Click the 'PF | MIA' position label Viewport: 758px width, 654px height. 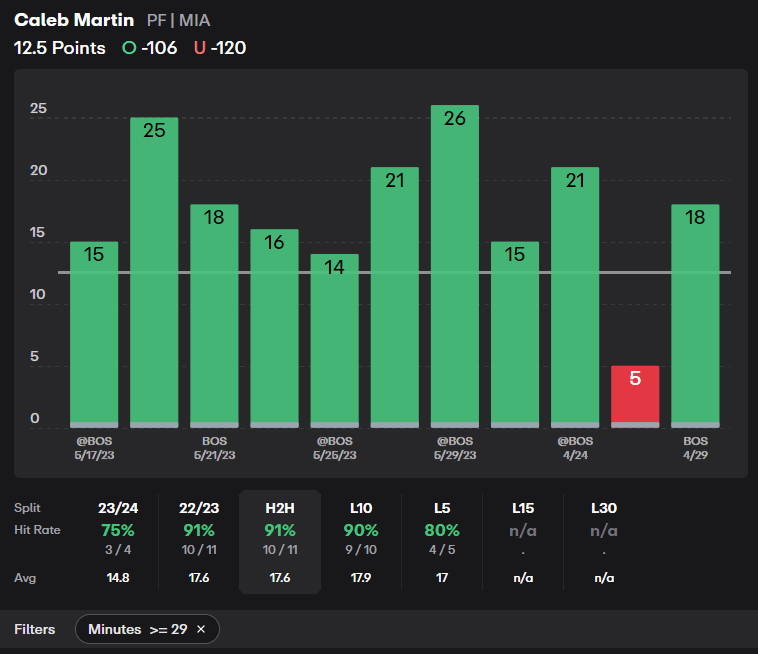[178, 20]
